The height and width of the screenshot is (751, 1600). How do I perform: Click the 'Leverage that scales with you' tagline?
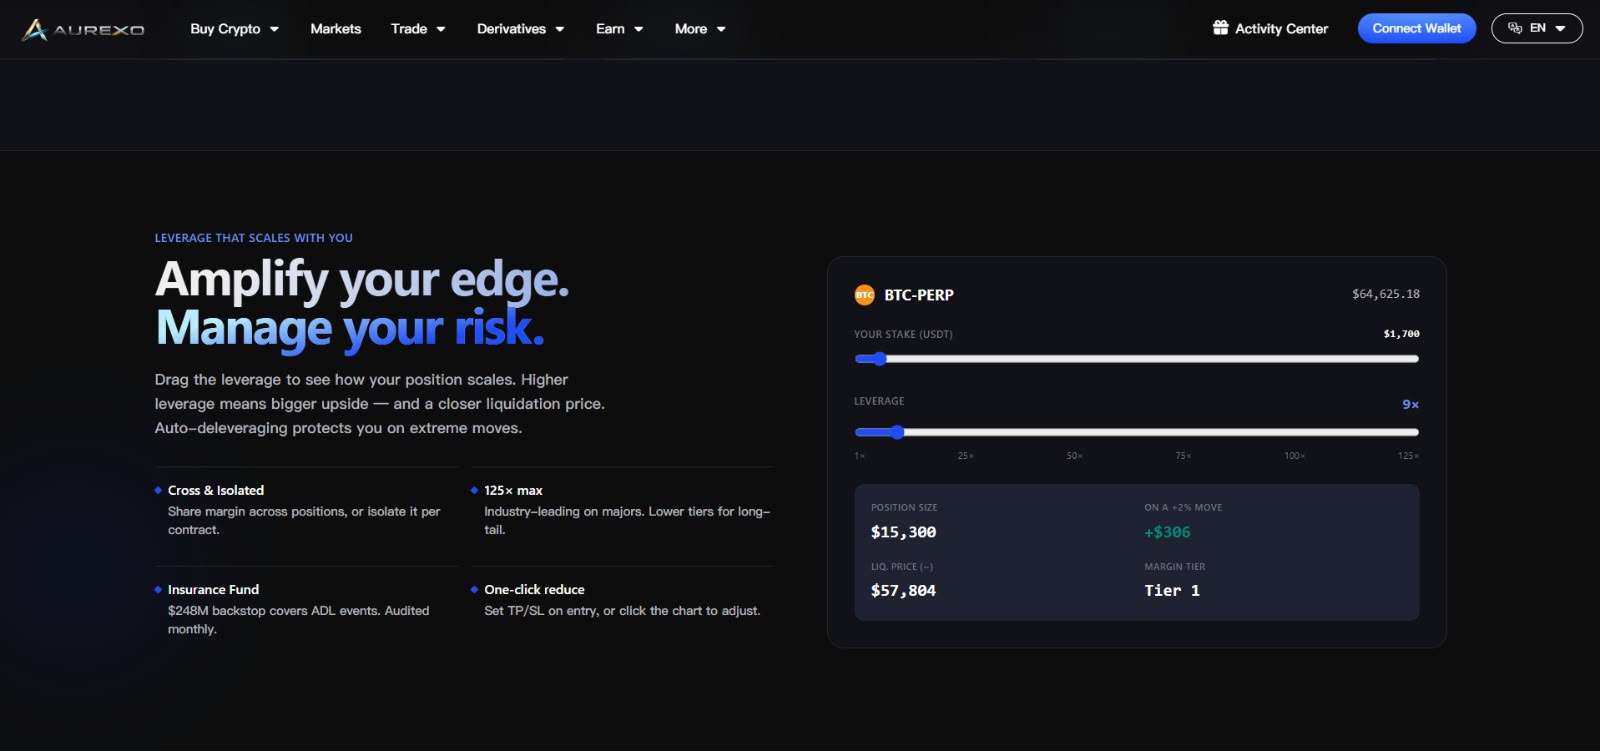pyautogui.click(x=254, y=238)
